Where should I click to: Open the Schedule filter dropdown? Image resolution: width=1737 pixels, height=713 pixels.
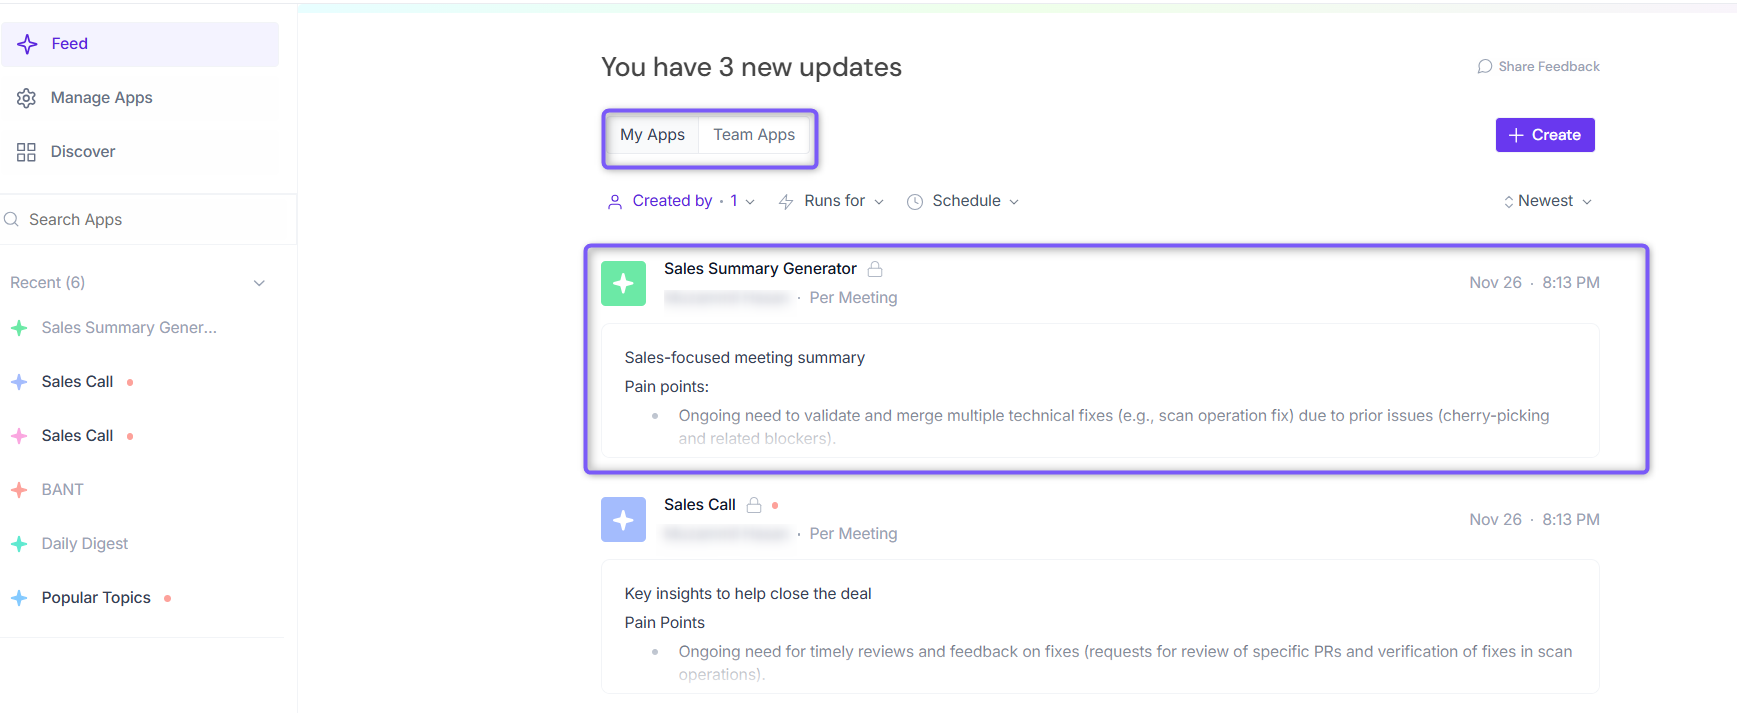point(963,201)
